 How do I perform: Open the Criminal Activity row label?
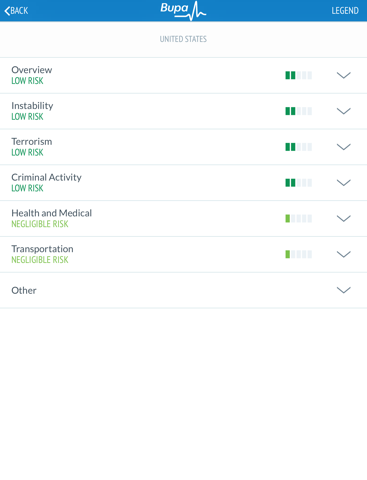click(46, 177)
